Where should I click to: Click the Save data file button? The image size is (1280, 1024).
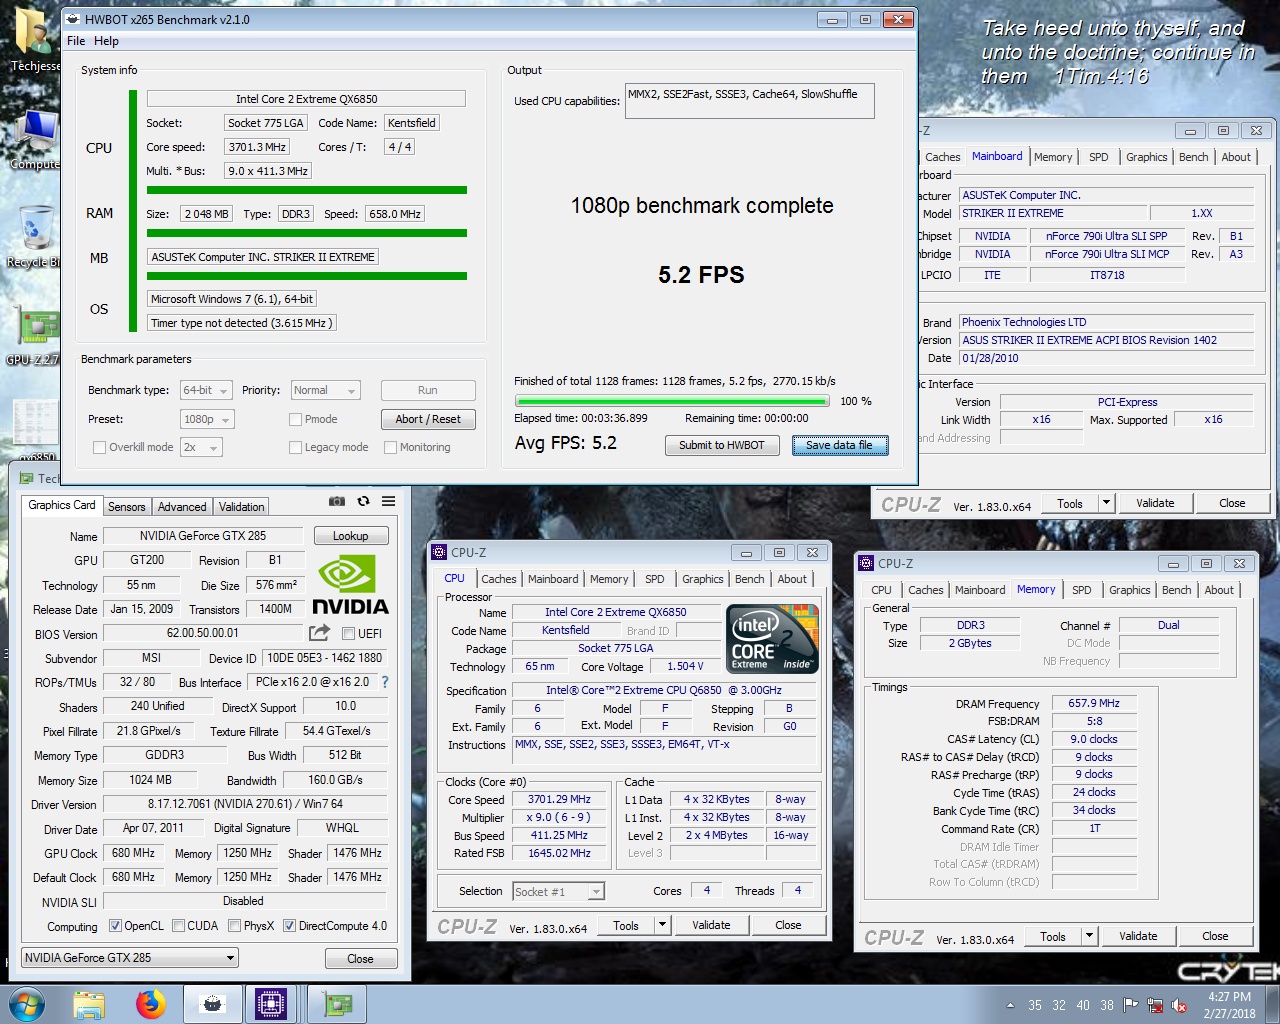coord(839,445)
